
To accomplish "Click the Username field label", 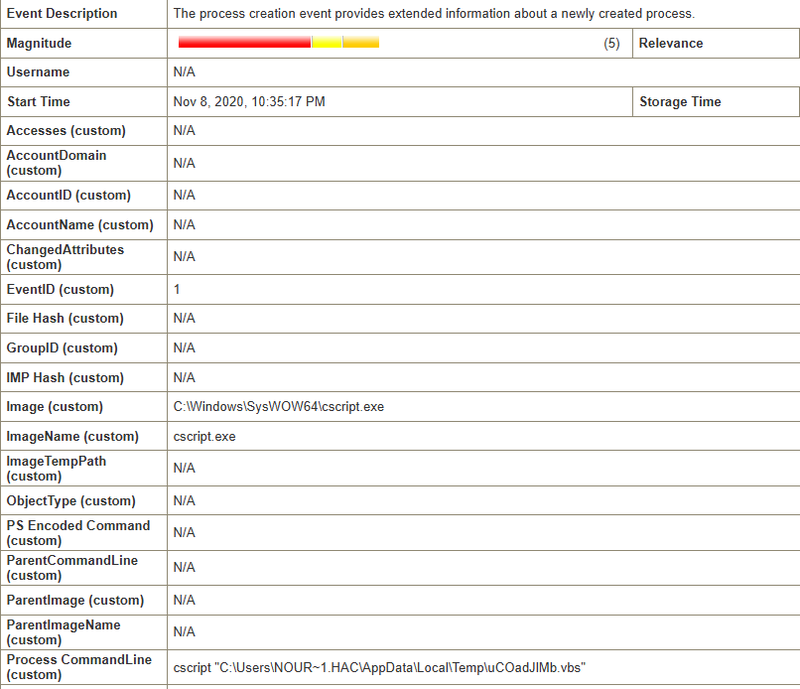I will pyautogui.click(x=38, y=72).
